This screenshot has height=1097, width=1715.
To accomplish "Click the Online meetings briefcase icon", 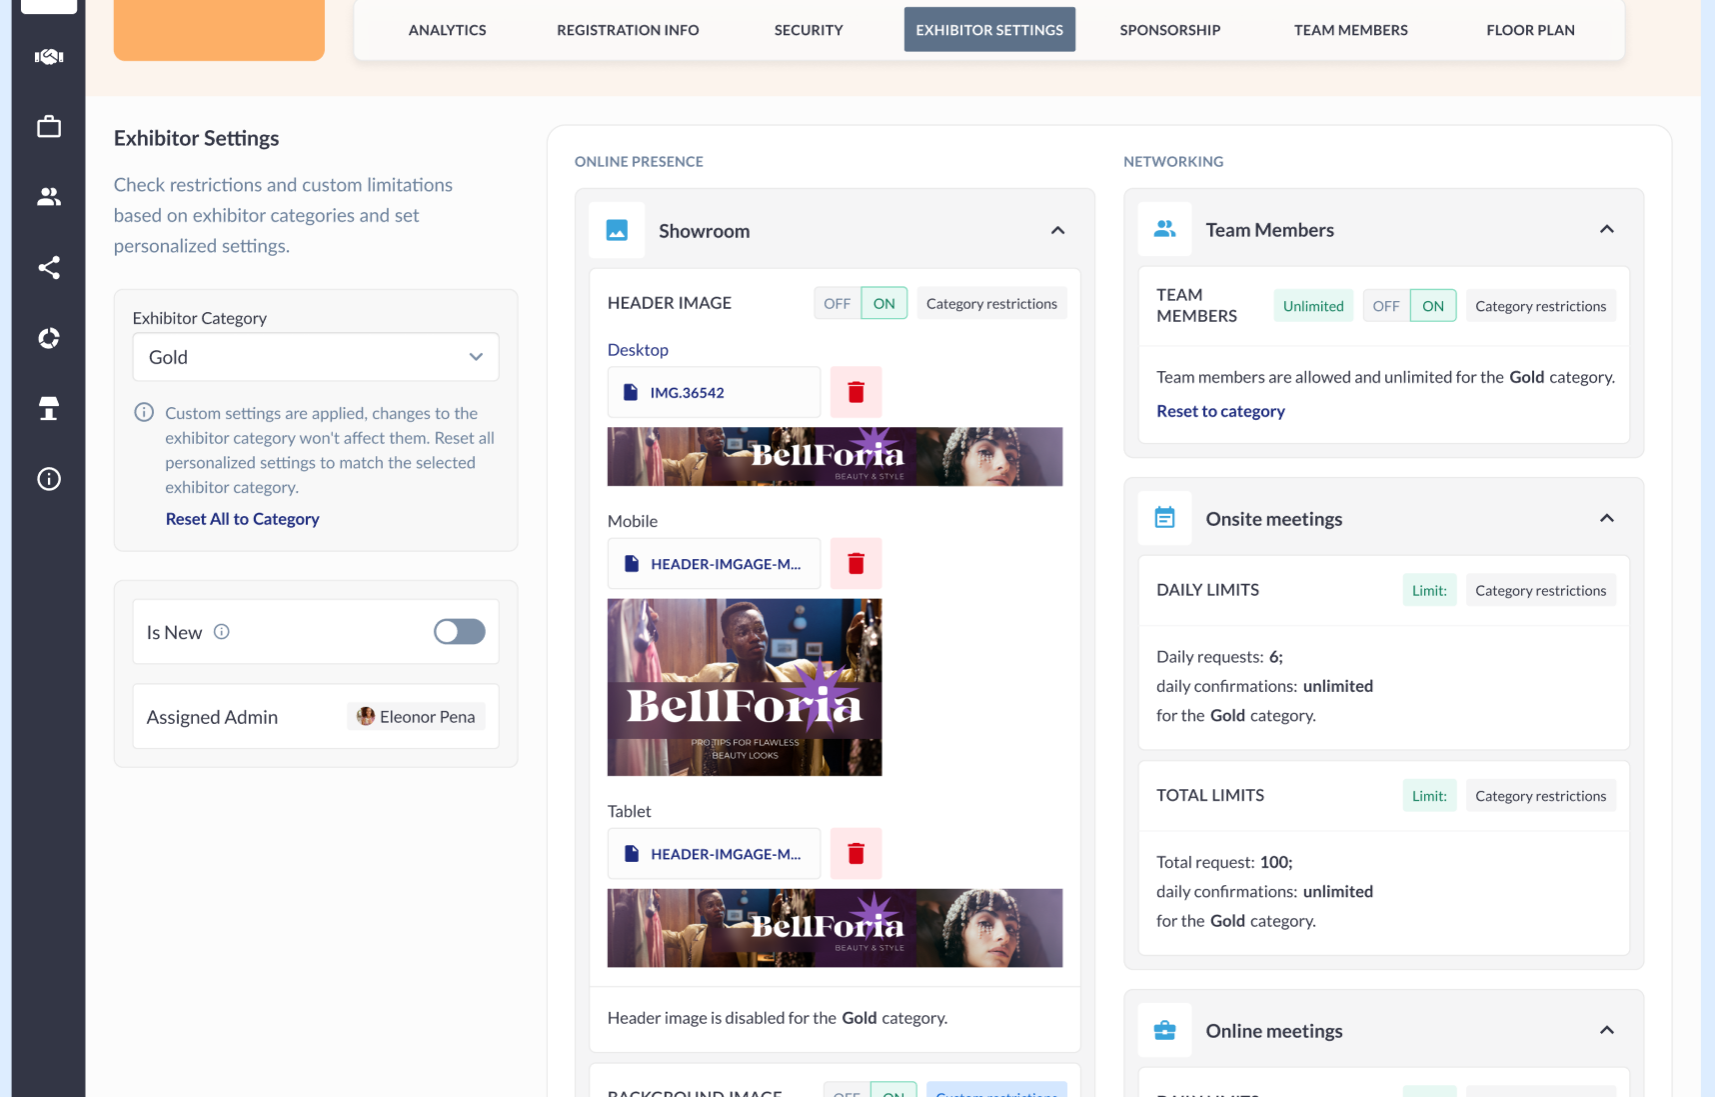I will pos(1165,1030).
